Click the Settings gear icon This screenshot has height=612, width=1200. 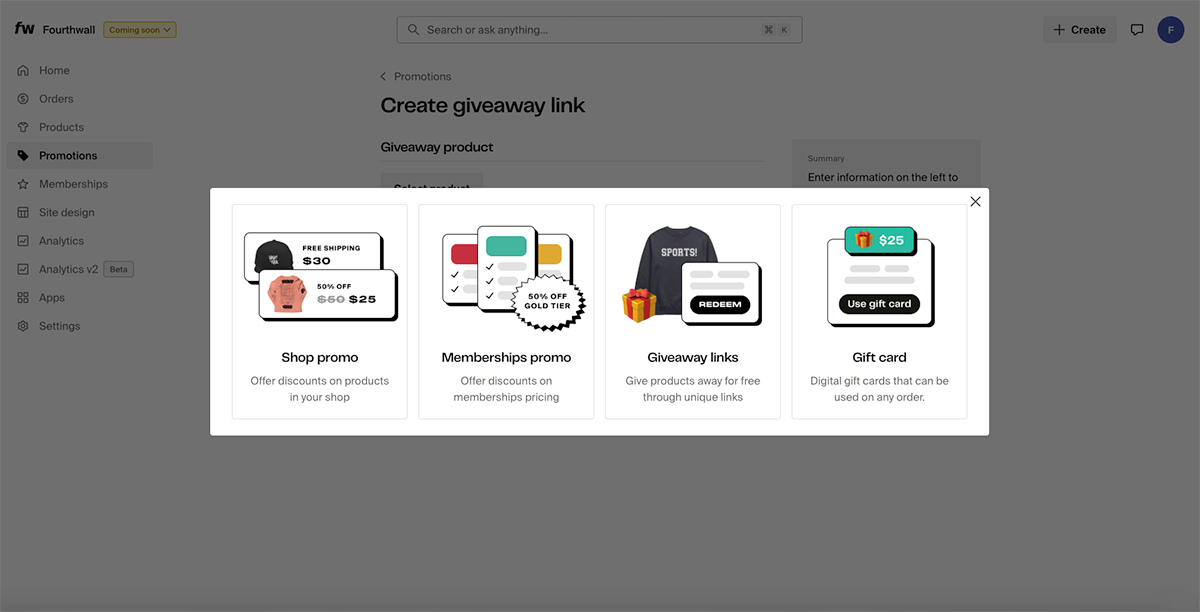pyautogui.click(x=23, y=326)
